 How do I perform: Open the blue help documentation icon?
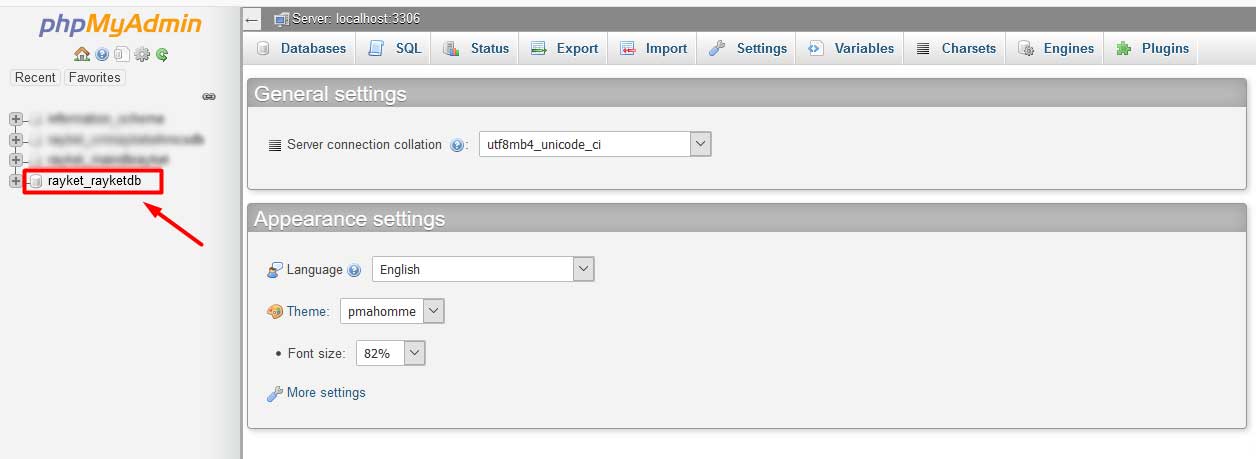pos(102,55)
